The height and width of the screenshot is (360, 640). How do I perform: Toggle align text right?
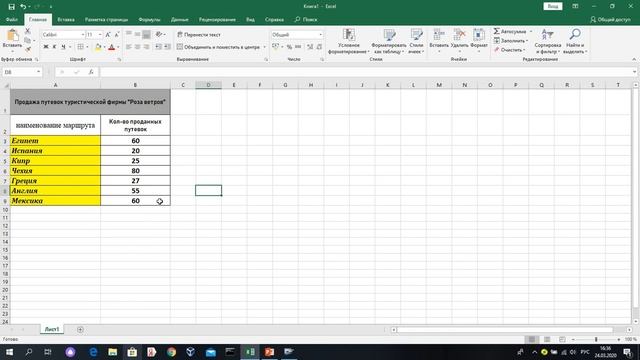point(146,47)
